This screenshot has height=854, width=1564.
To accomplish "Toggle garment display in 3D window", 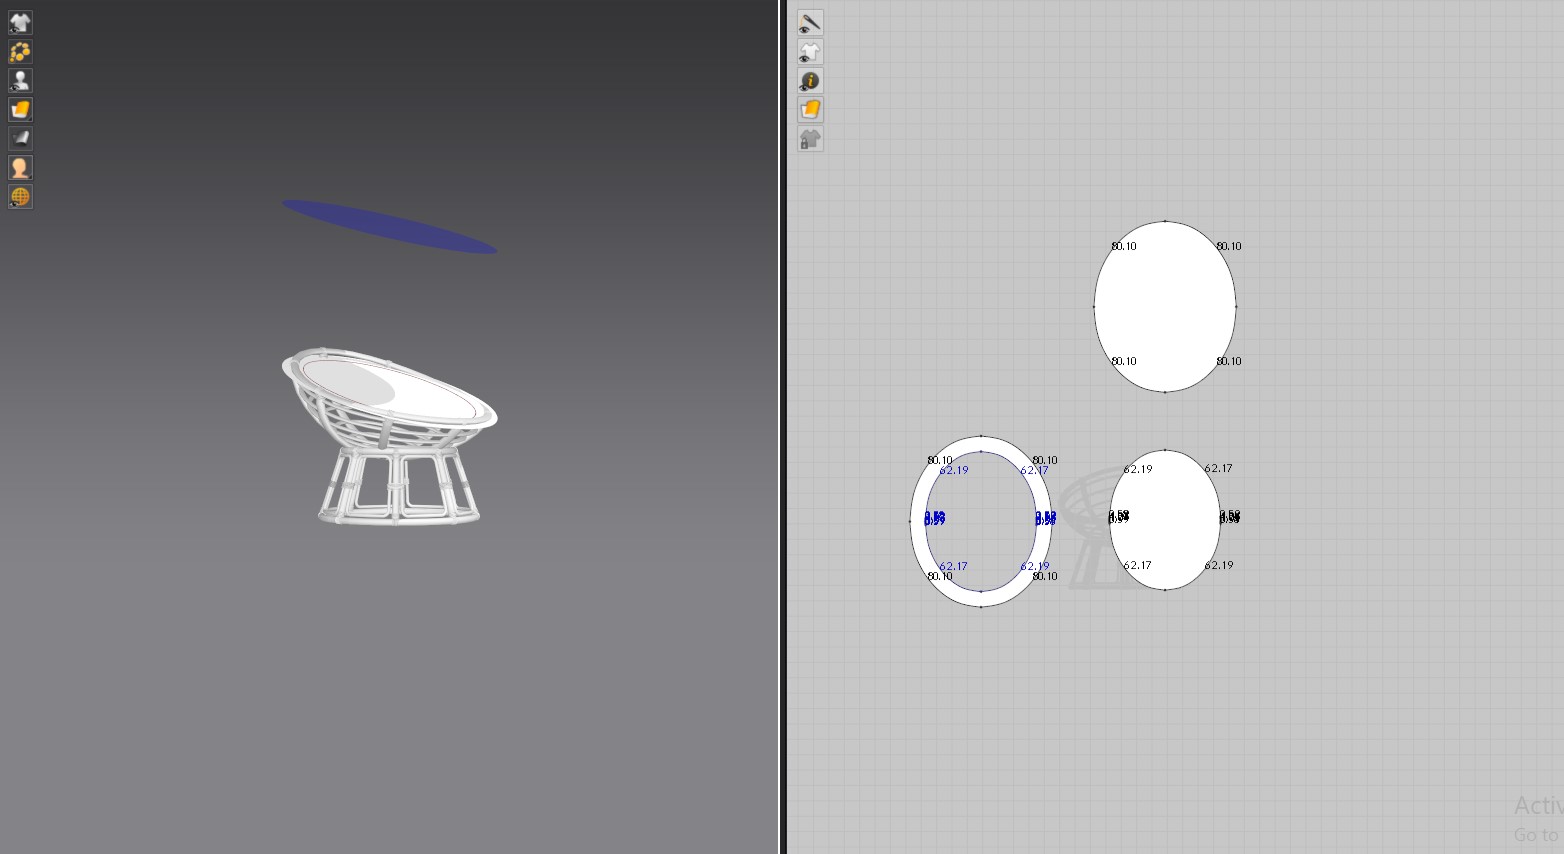I will (20, 22).
